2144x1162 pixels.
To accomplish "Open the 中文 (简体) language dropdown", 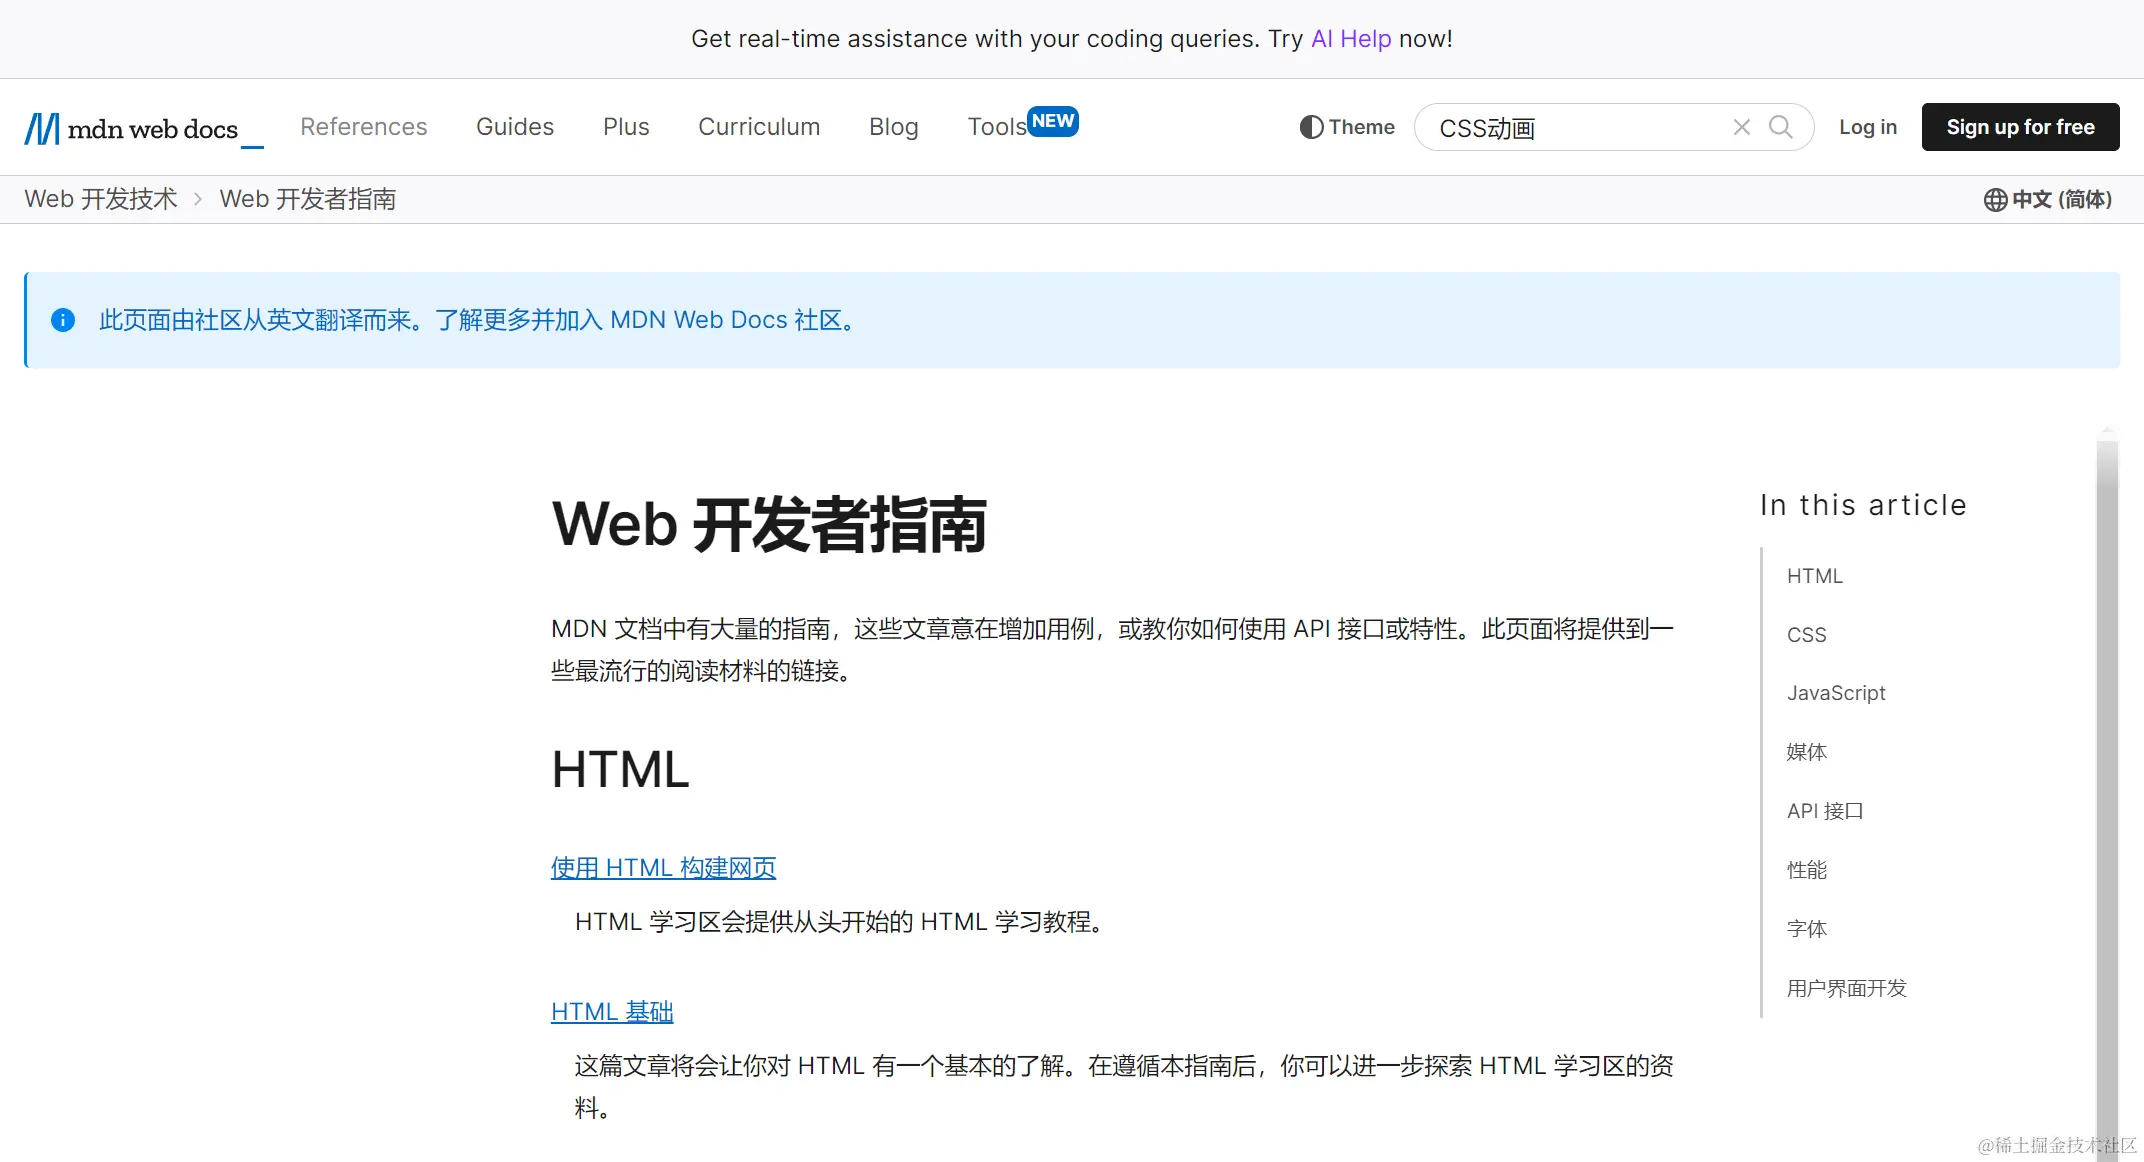I will point(2061,200).
